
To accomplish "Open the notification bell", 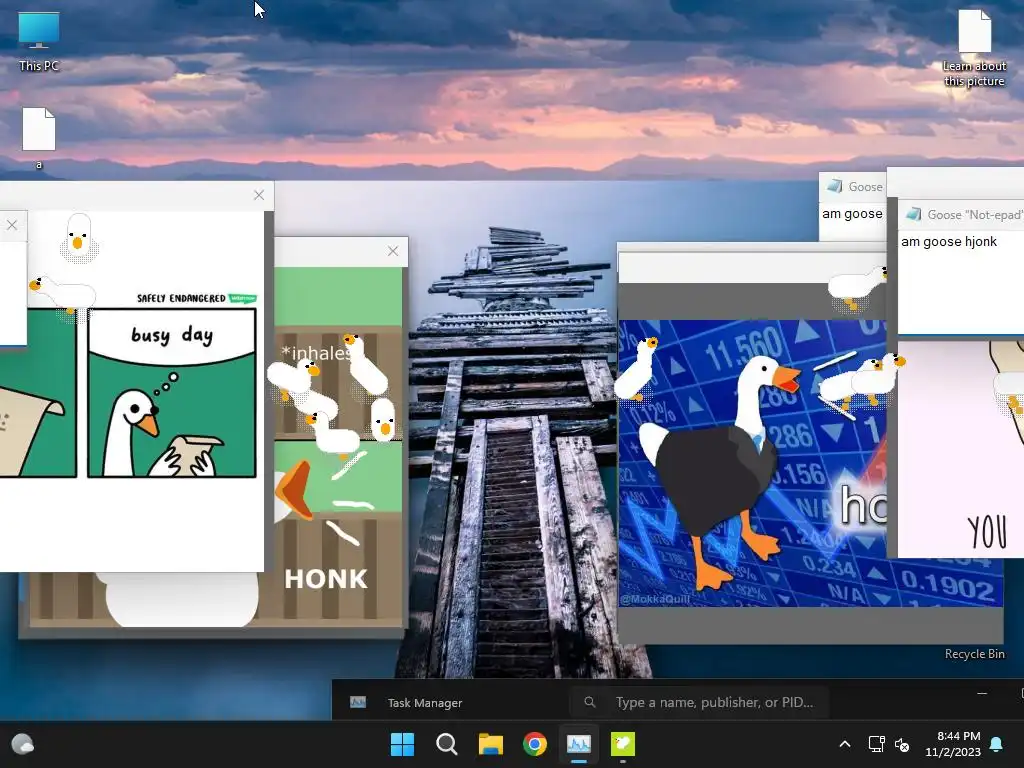I will (x=997, y=744).
